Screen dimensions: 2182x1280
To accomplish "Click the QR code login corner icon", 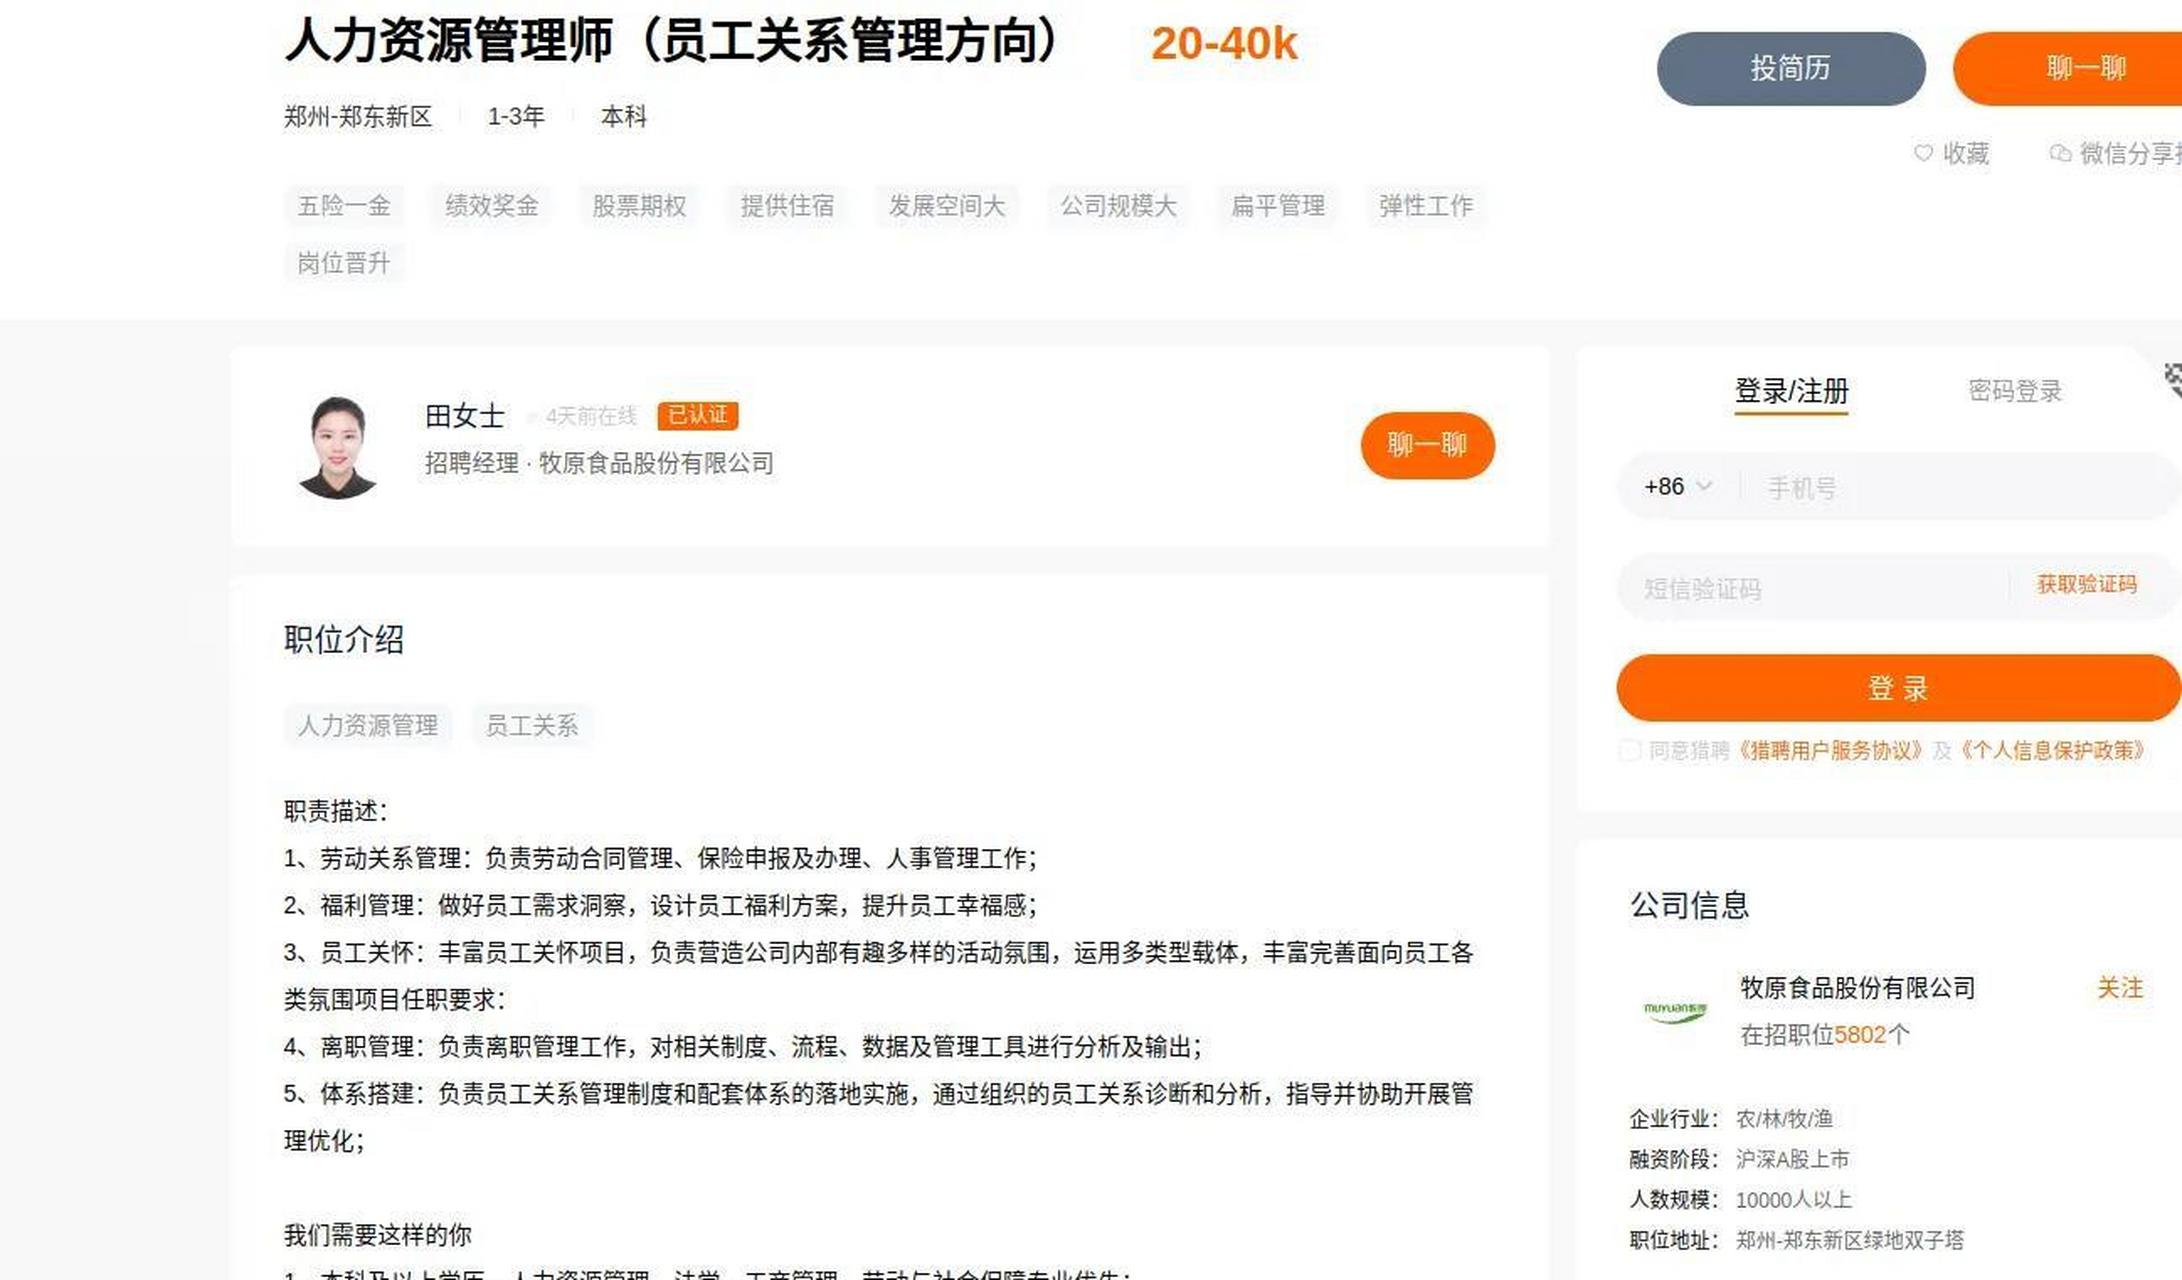I will 2172,378.
